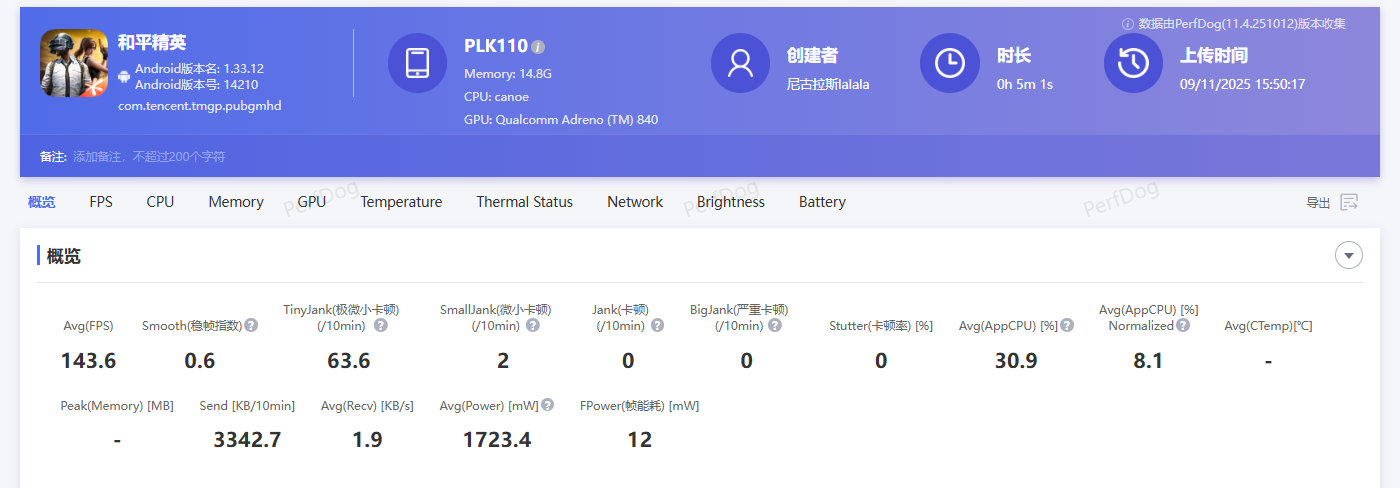The image size is (1400, 488).
Task: Click the phone device icon
Action: [x=417, y=63]
